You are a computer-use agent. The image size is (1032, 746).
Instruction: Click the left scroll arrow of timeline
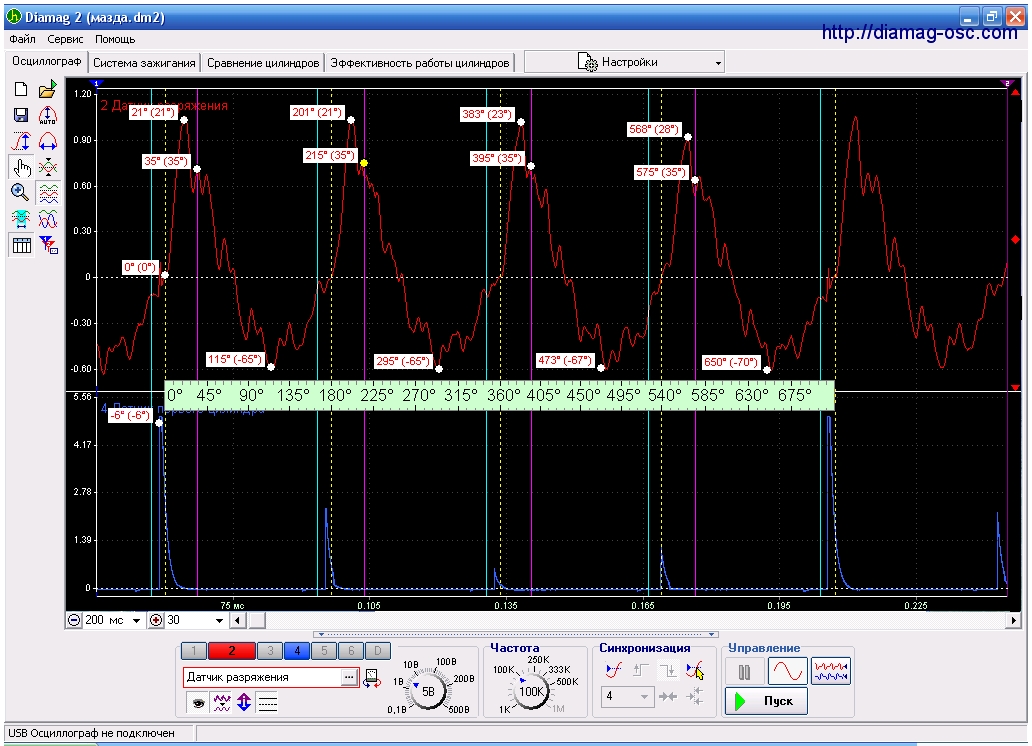238,620
